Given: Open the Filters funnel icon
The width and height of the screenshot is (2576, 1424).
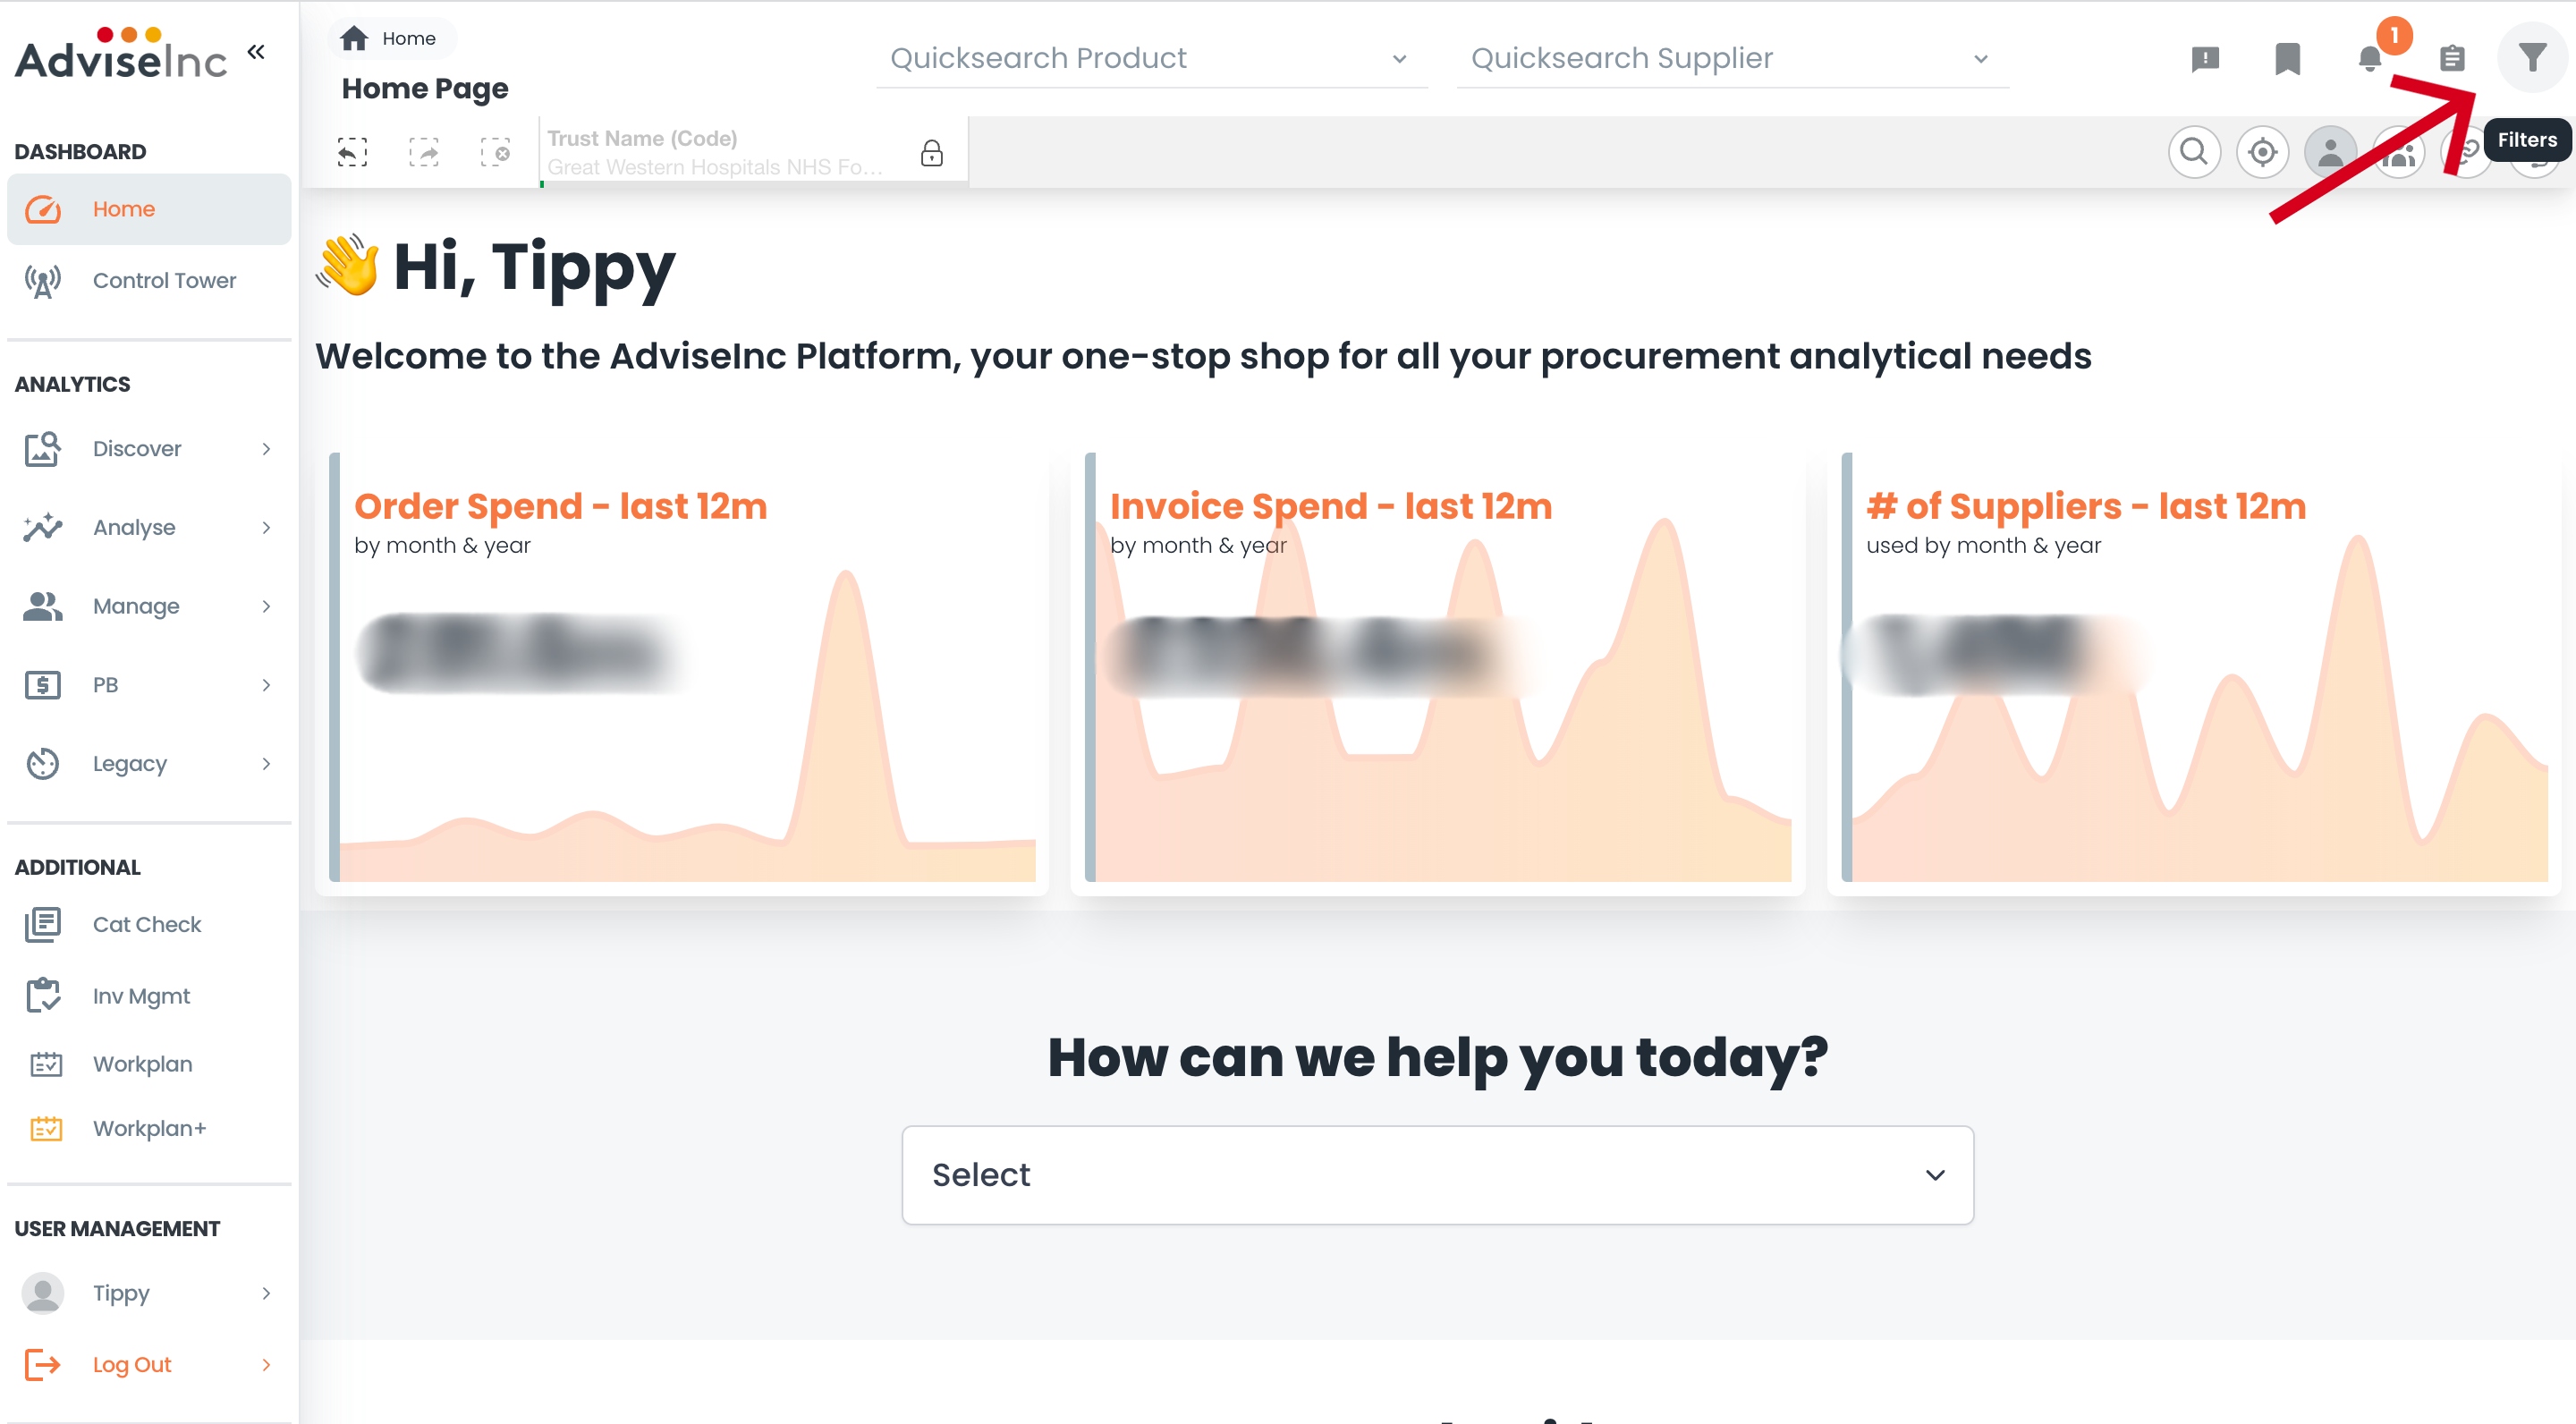Looking at the screenshot, I should [2531, 58].
